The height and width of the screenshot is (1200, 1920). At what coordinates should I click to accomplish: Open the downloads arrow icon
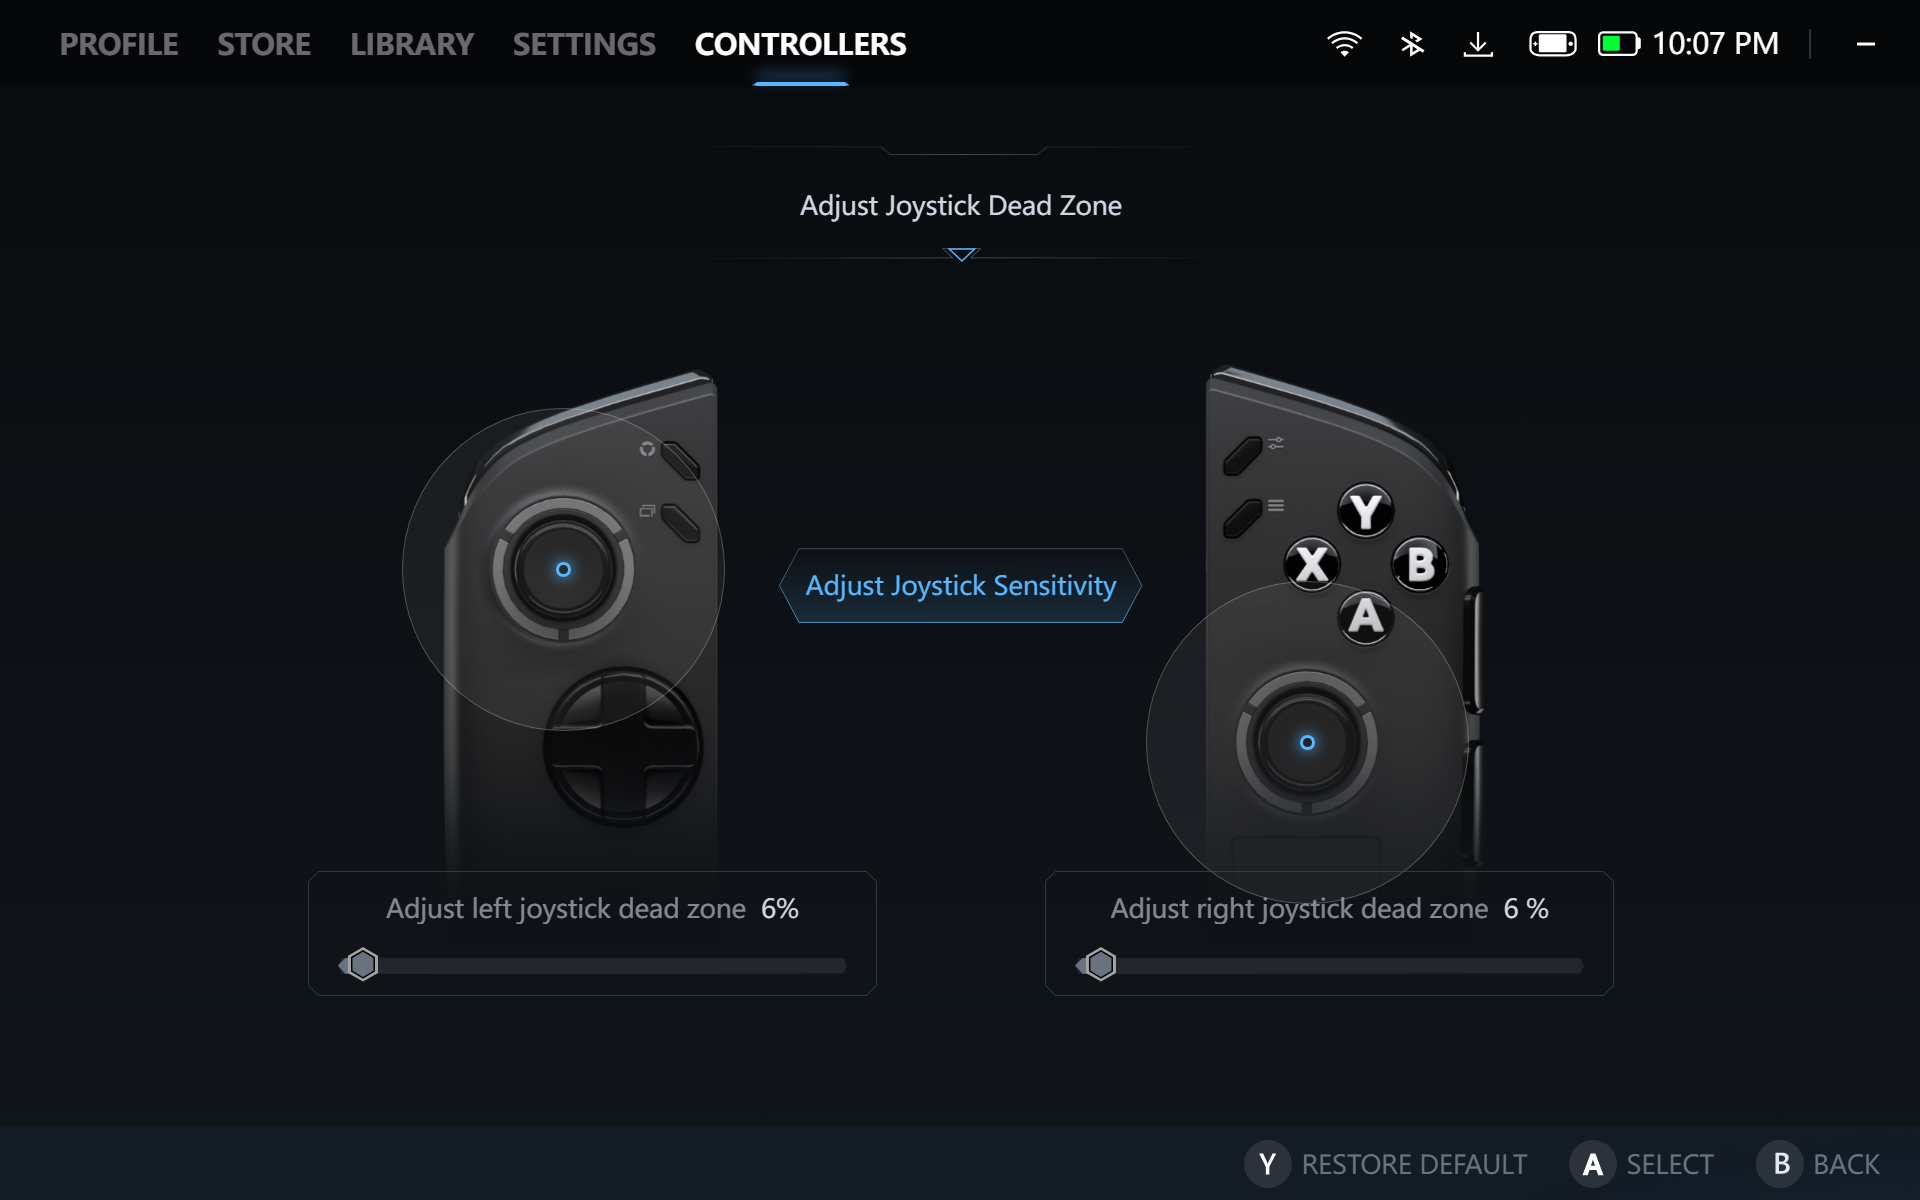click(1477, 44)
